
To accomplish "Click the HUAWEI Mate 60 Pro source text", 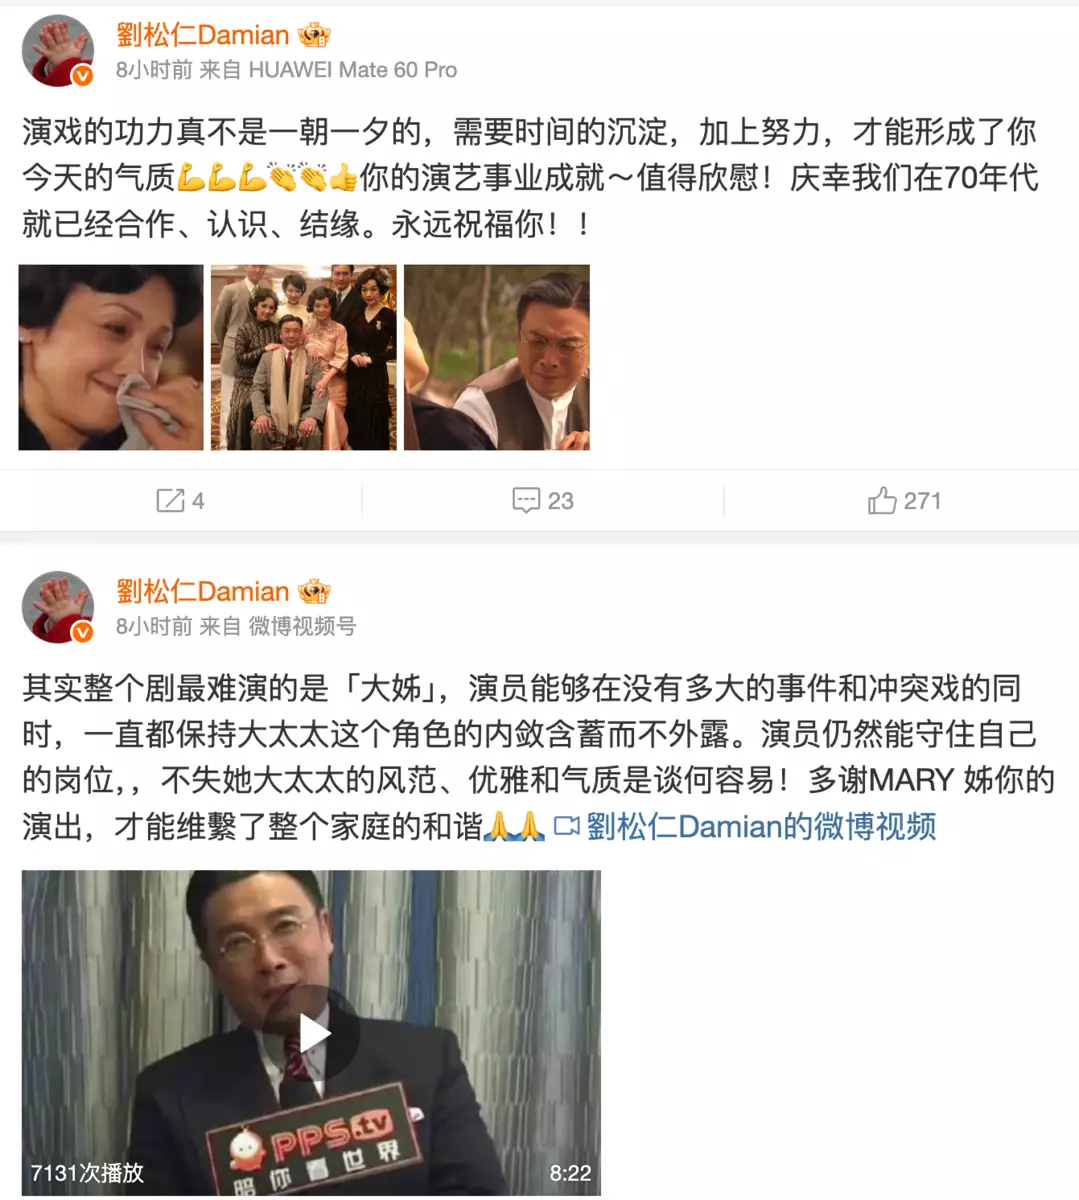I will pos(353,70).
